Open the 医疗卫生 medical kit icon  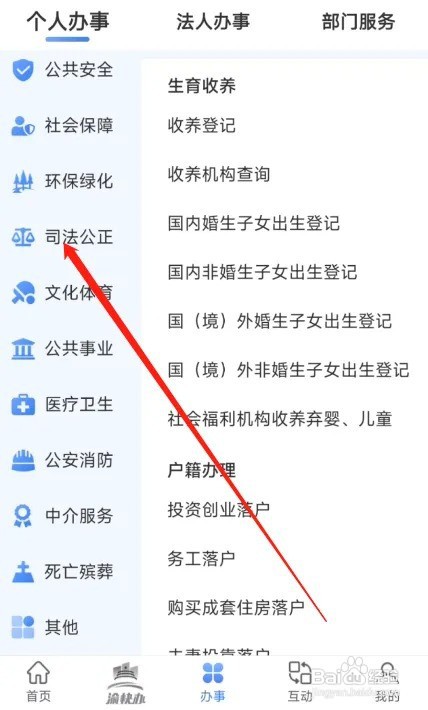[23, 404]
